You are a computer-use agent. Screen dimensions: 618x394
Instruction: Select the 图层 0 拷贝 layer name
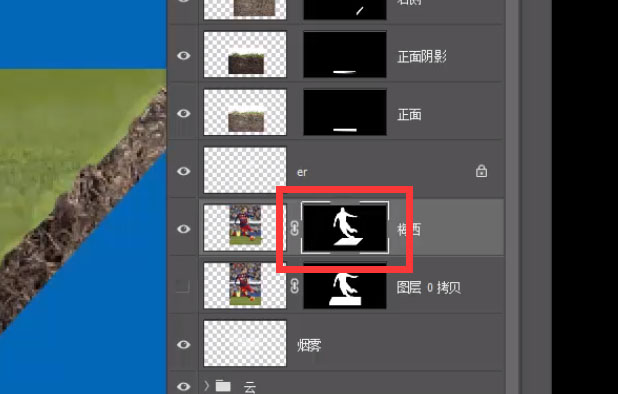point(429,287)
